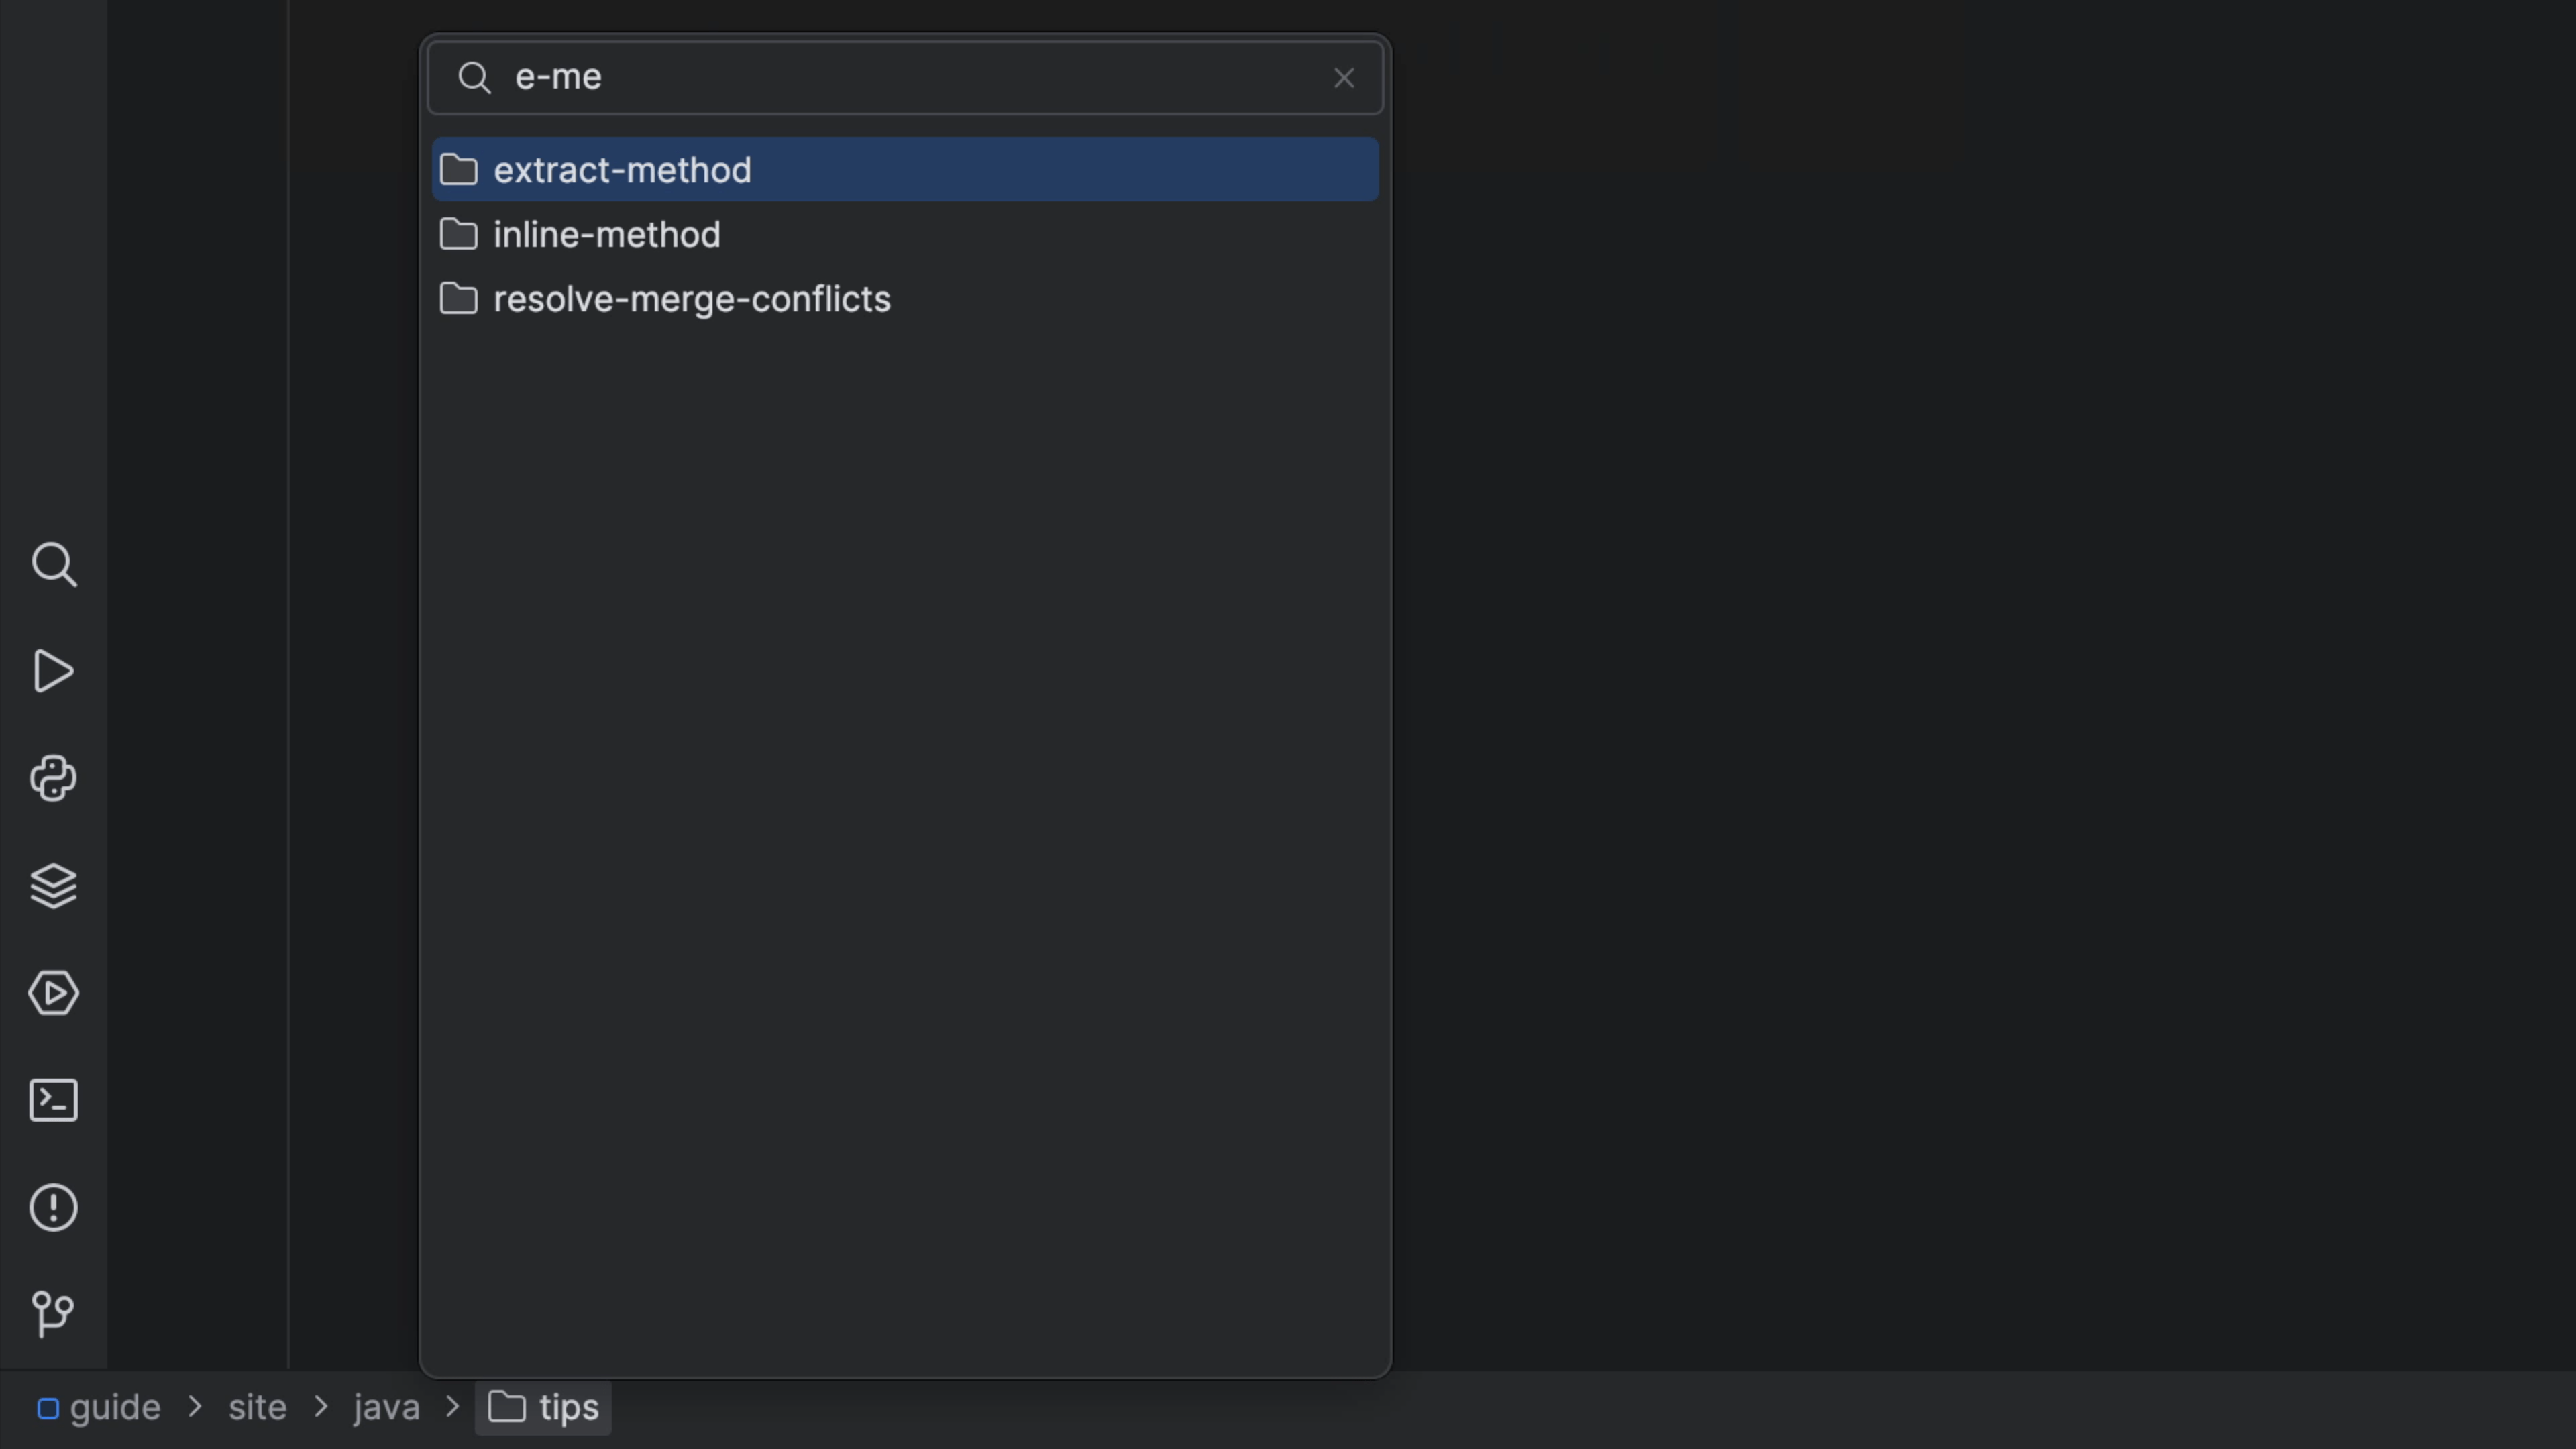Open the Problems tool window

[54, 1207]
